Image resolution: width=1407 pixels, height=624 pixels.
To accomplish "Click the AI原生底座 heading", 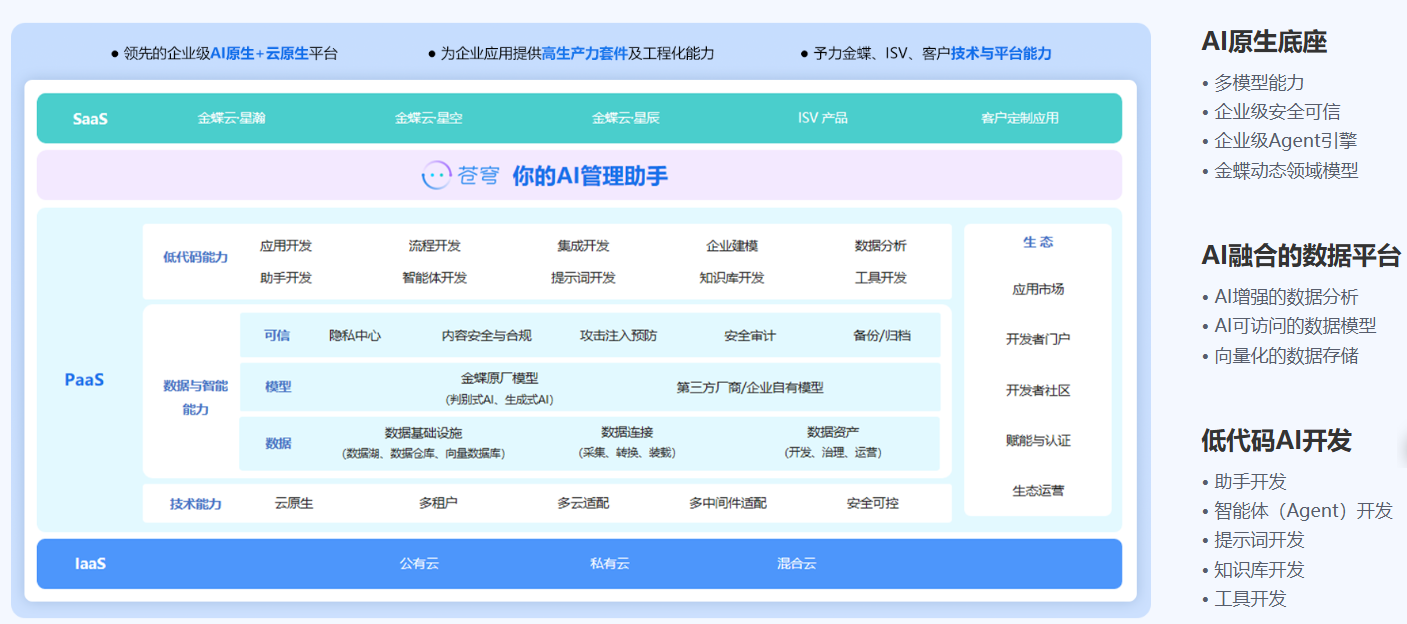I will (x=1264, y=42).
